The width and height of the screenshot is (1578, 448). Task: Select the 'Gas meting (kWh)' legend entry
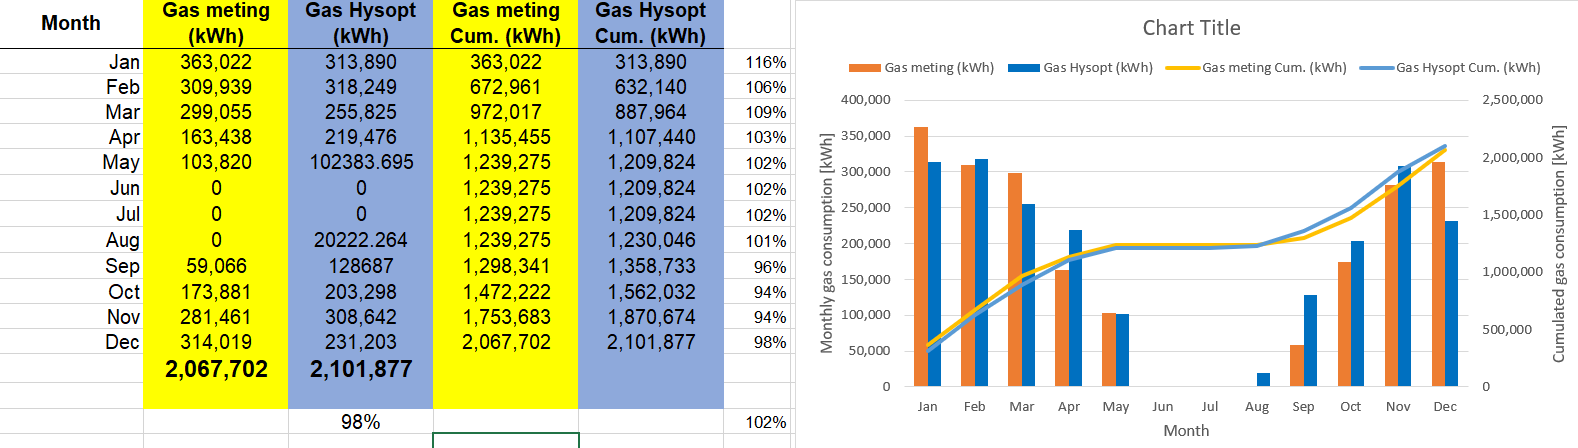[938, 68]
